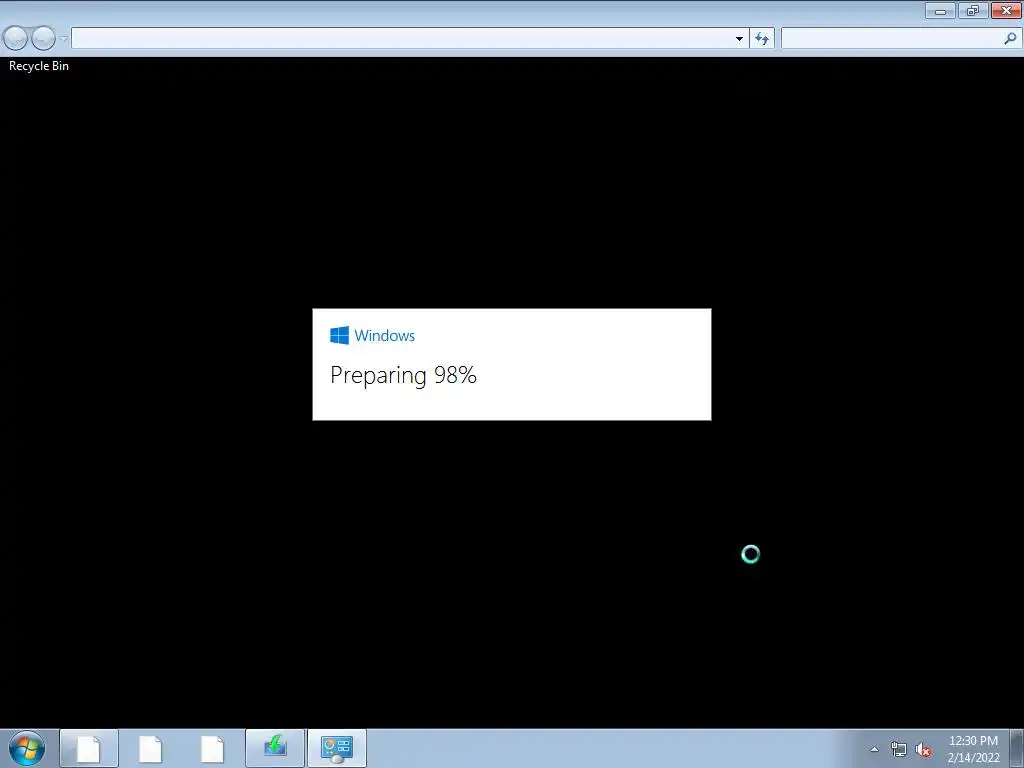
Task: Click the magnifying glass search icon
Action: pos(1010,39)
